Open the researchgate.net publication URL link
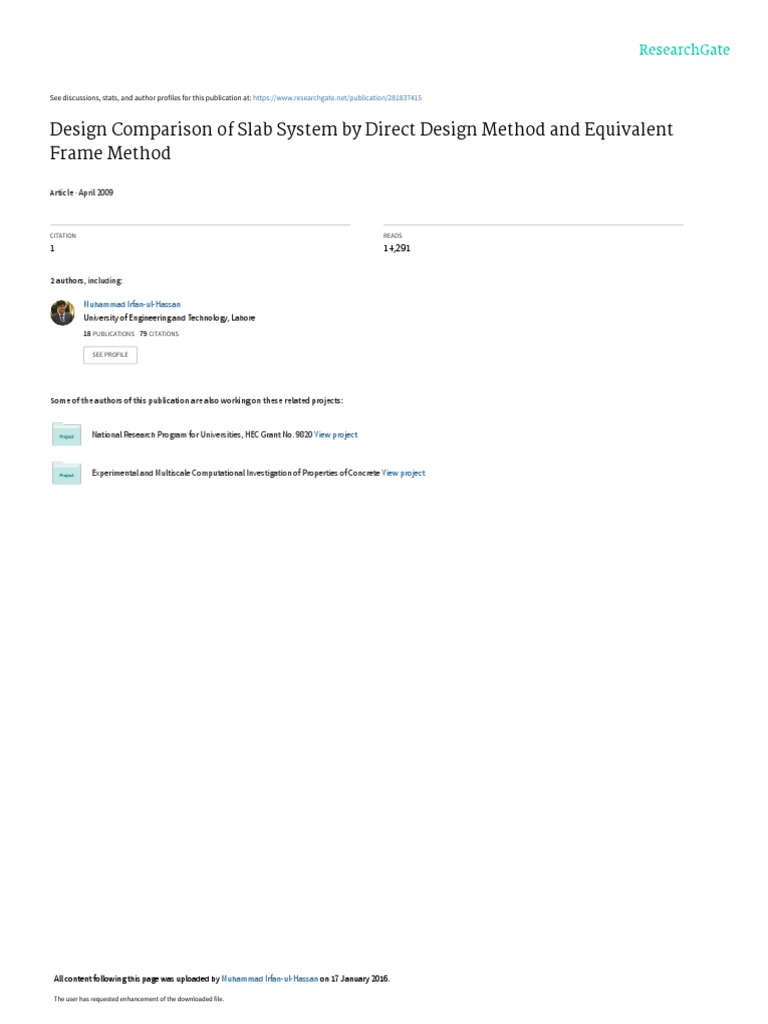 [x=337, y=98]
